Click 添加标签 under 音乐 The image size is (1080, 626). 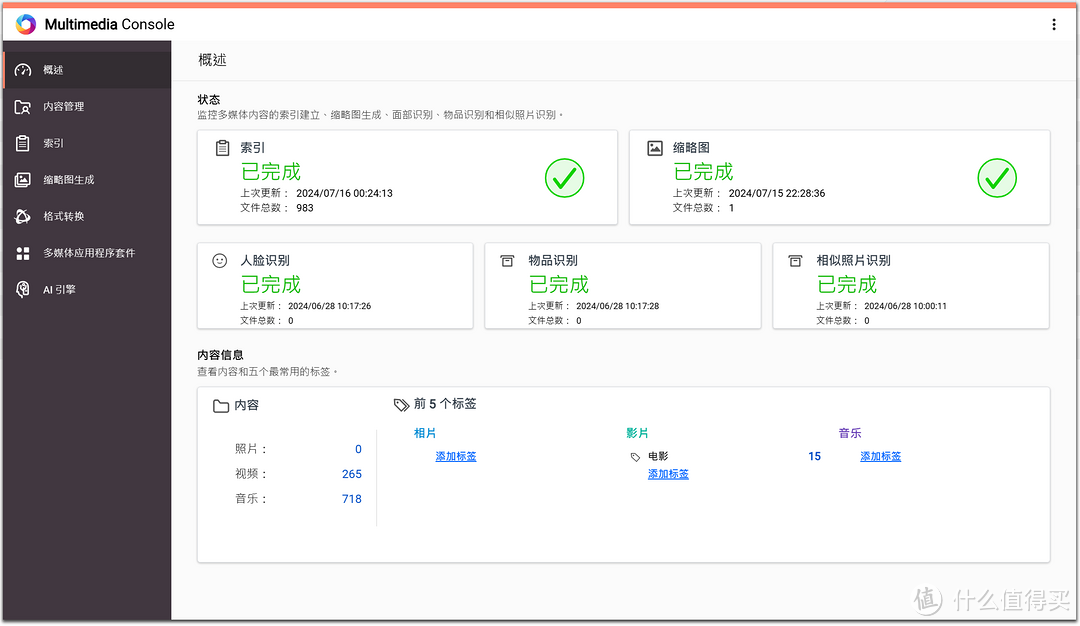[880, 455]
